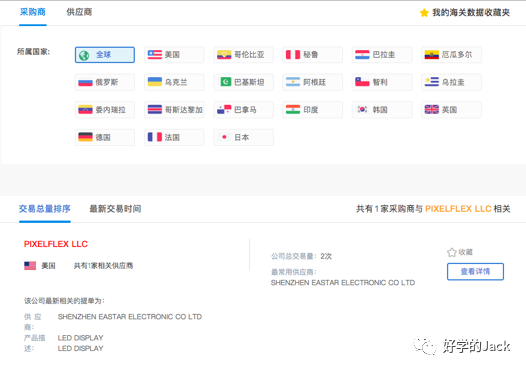Select the 全球 globe filter

(105, 55)
